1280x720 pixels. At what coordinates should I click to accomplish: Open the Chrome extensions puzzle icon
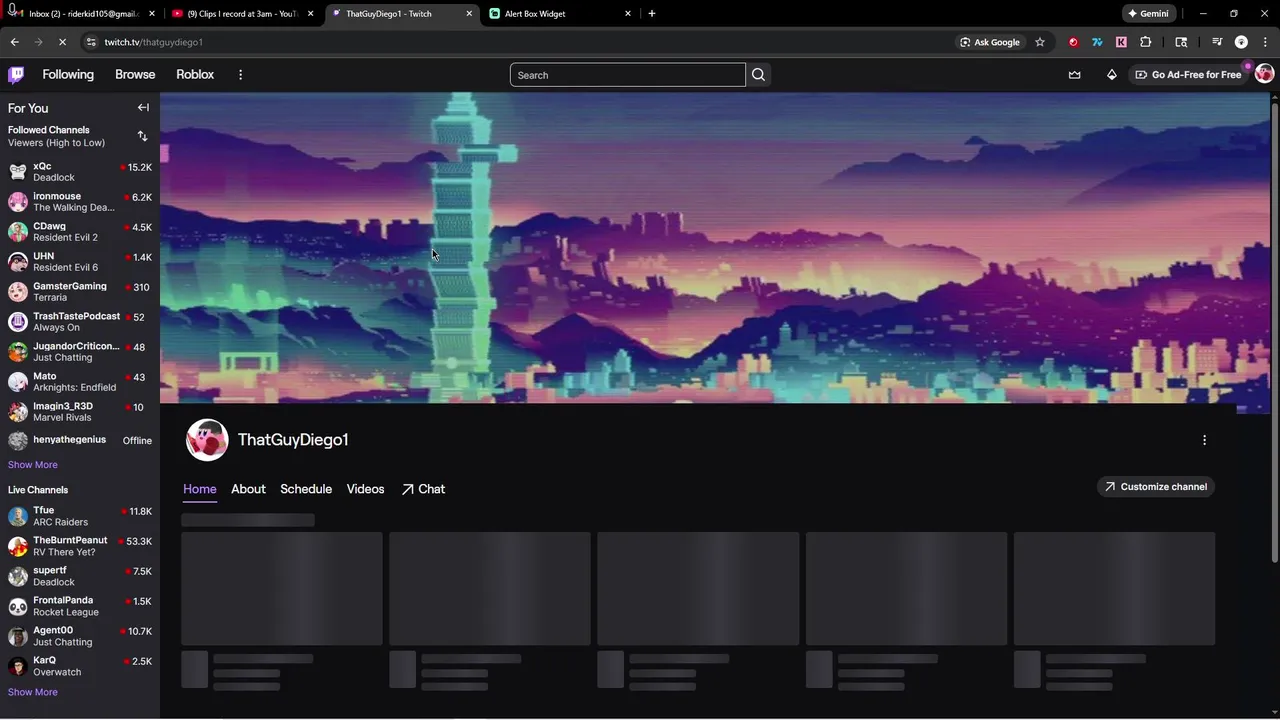[x=1146, y=42]
